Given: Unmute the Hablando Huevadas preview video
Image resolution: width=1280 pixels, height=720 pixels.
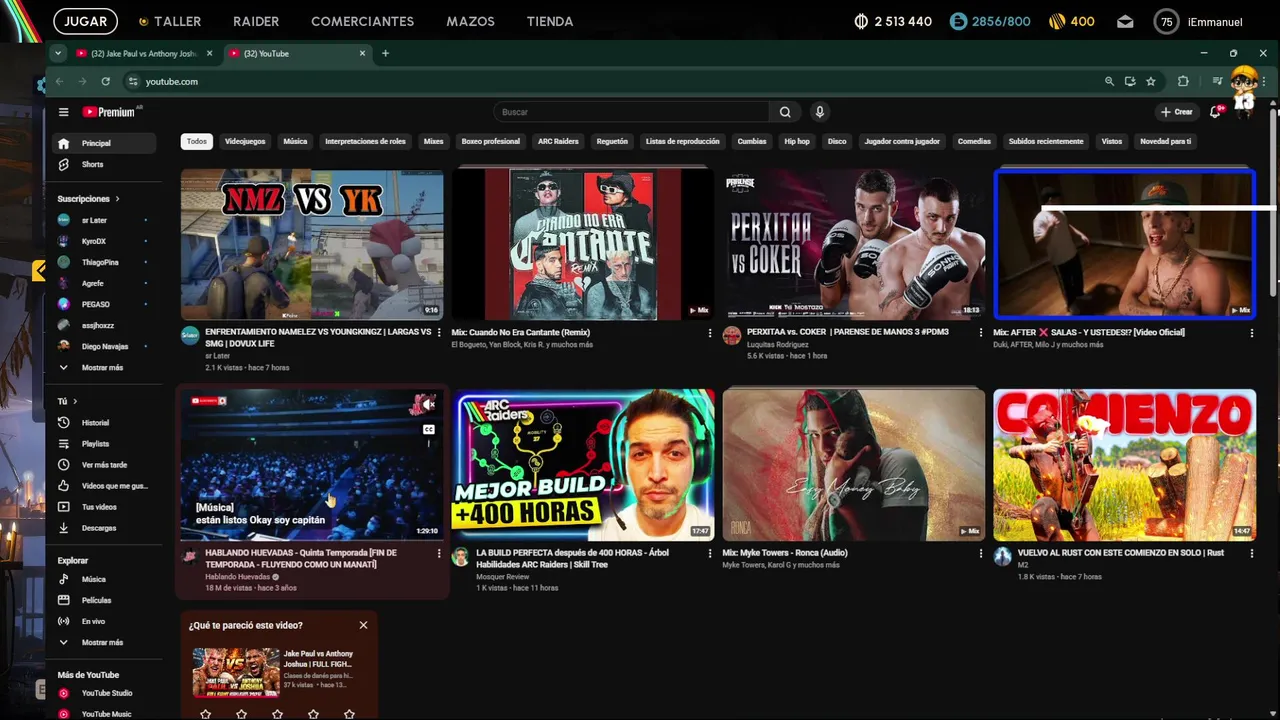Looking at the screenshot, I should click(x=428, y=404).
